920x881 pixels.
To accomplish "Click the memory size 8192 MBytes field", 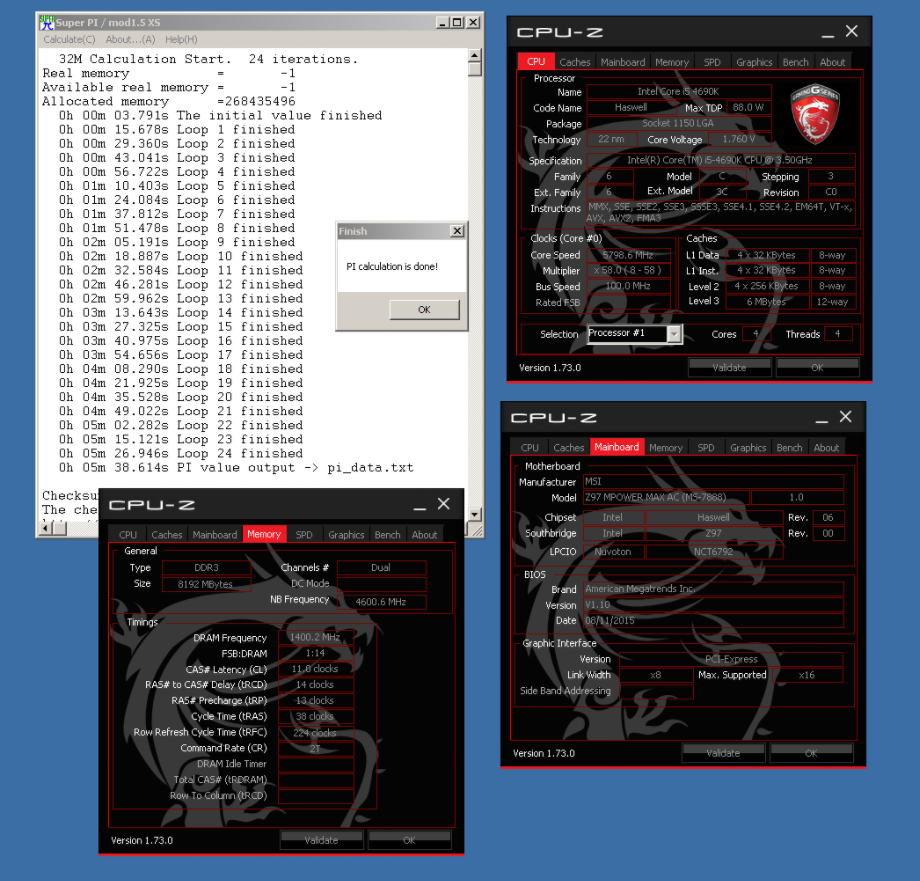I will (x=206, y=584).
